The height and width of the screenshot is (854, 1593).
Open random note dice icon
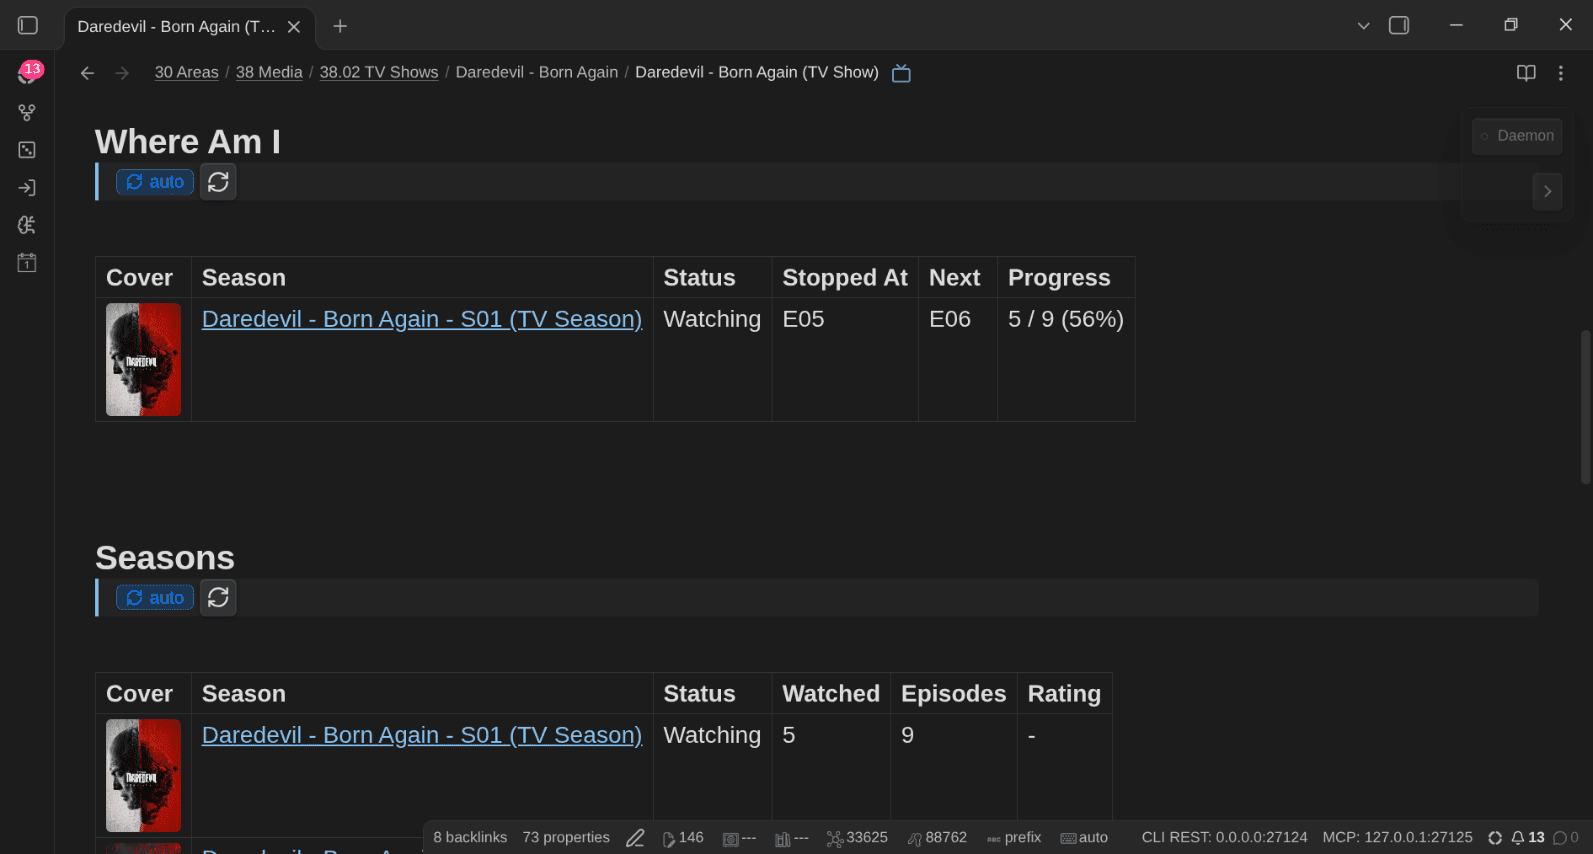click(27, 150)
